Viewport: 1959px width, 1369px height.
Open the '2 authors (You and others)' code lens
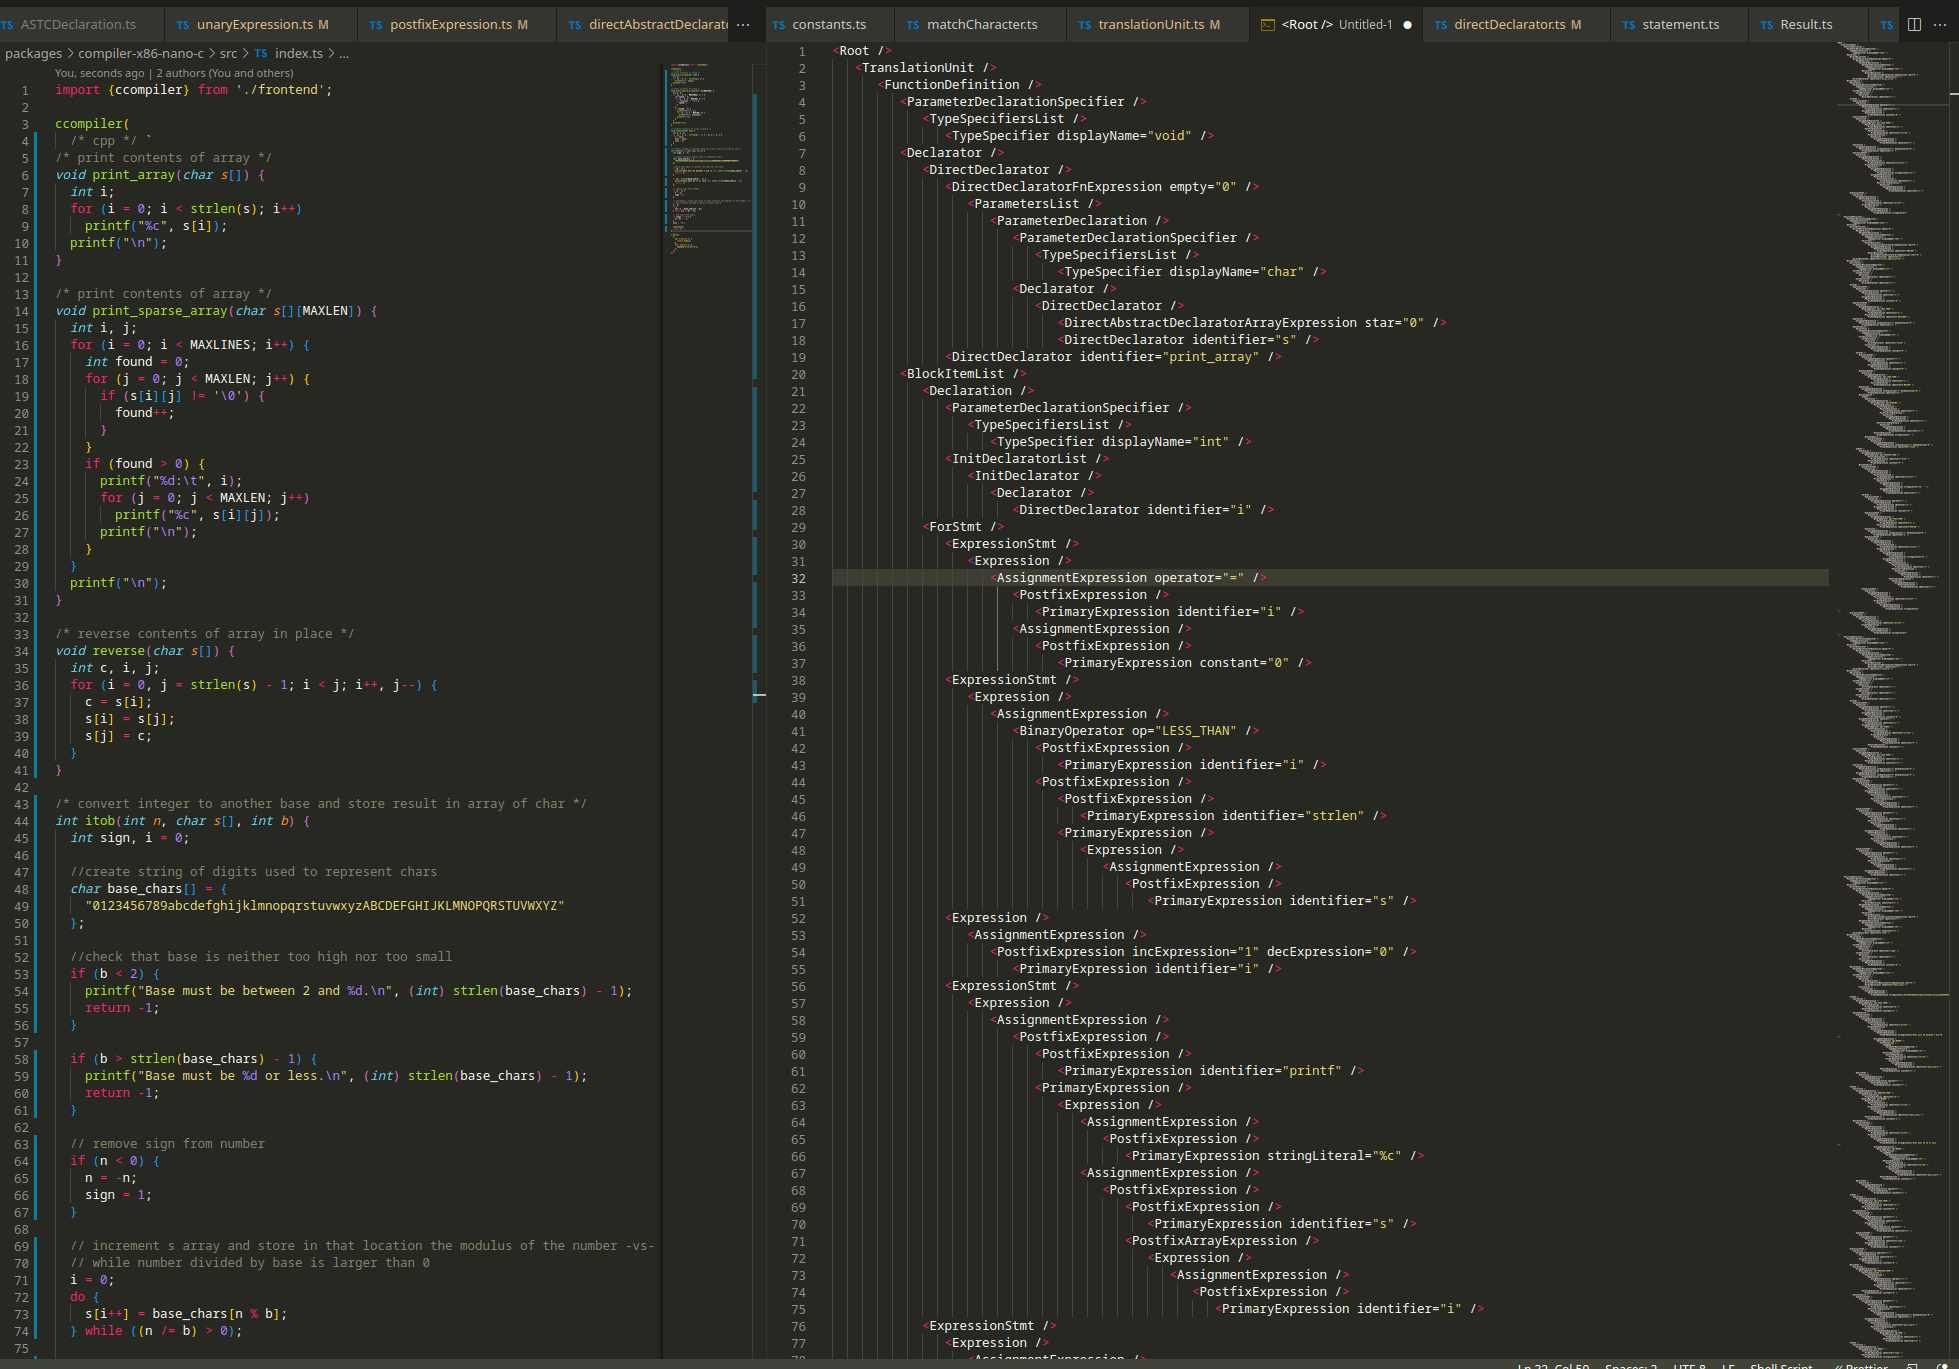tap(225, 73)
